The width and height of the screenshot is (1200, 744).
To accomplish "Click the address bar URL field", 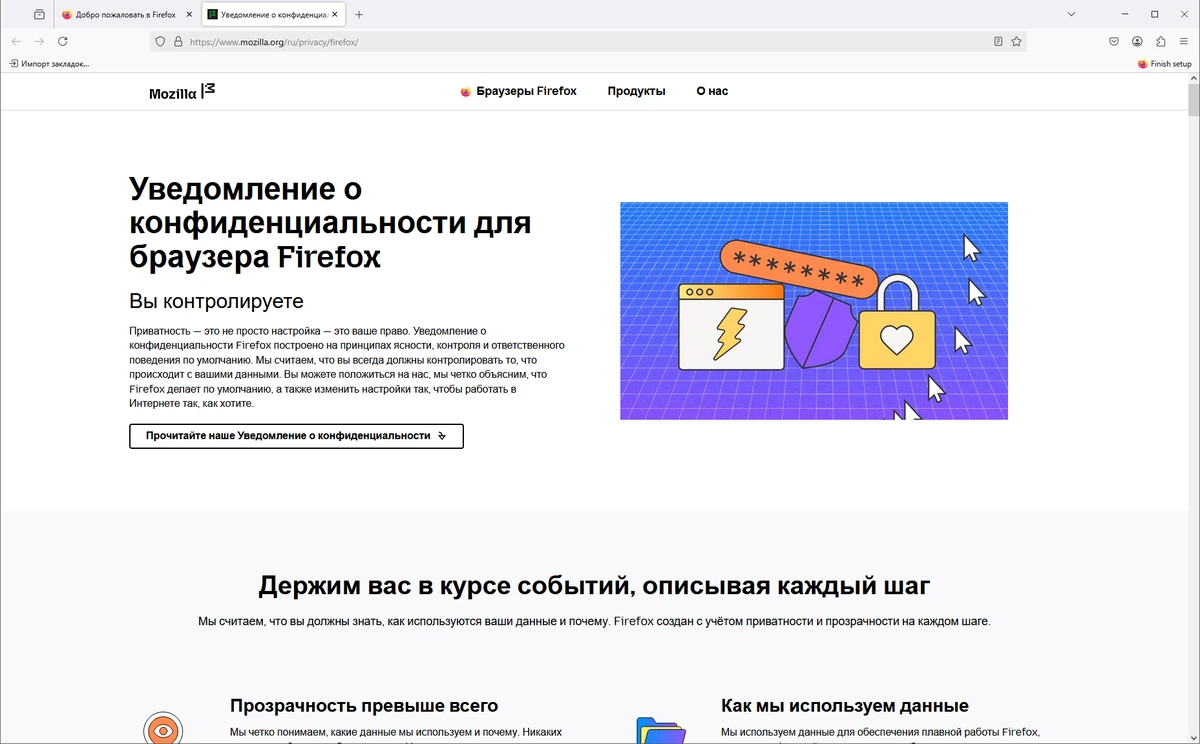I will [588, 42].
